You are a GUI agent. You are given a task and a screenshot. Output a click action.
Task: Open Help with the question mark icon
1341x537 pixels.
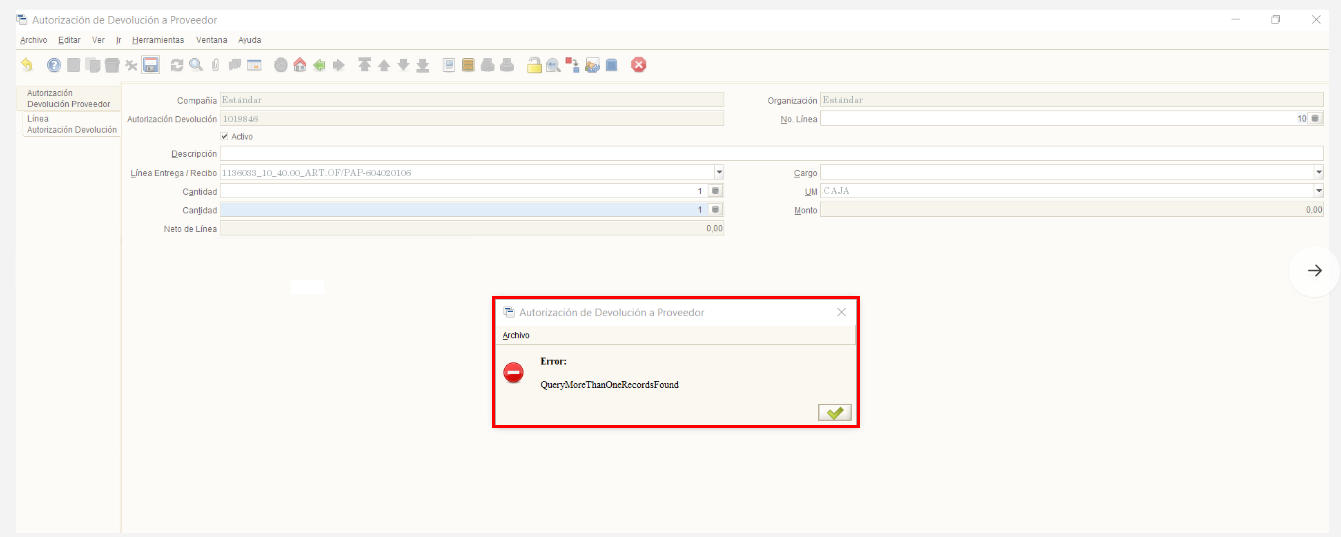pyautogui.click(x=54, y=65)
